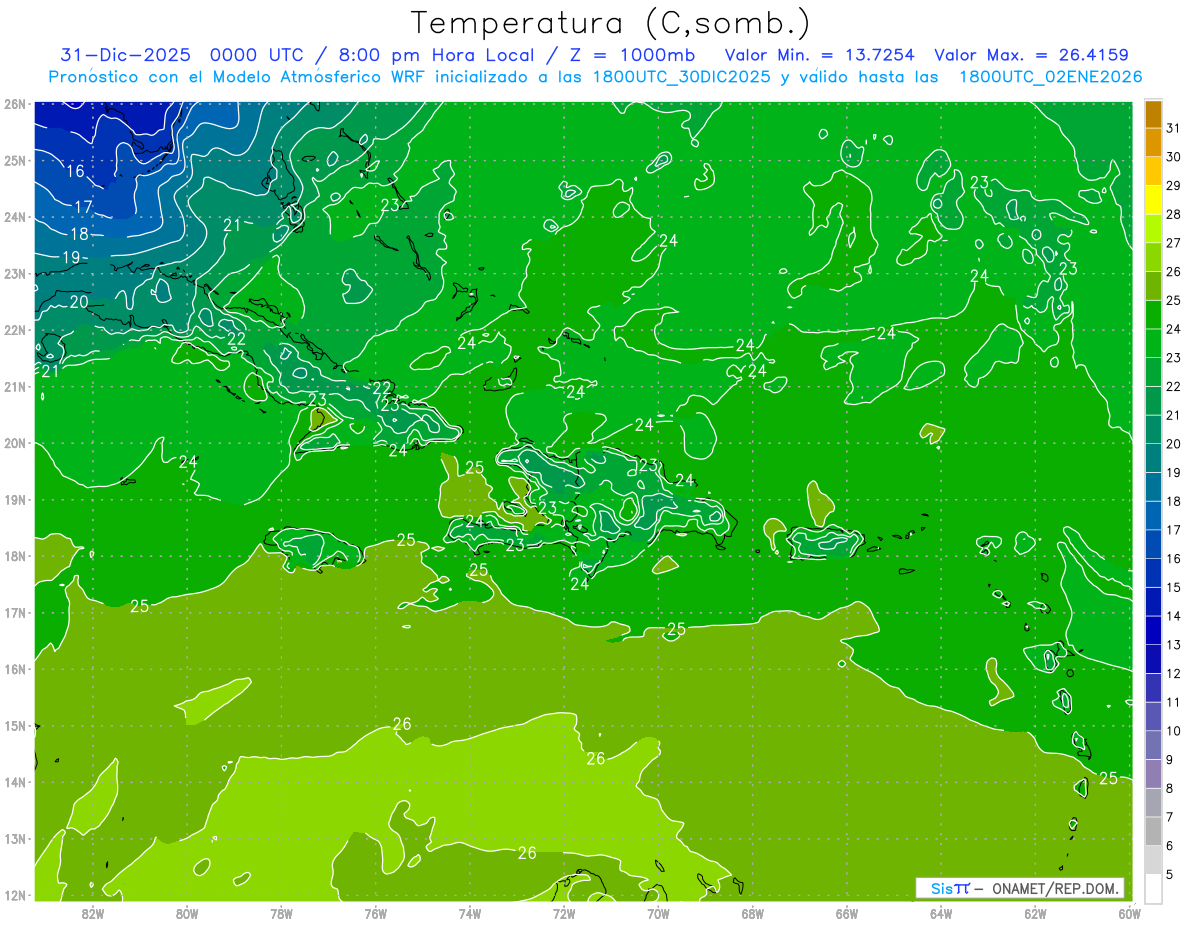This screenshot has width=1200, height=927.
Task: Click the initialization stamp "1800UTC_30DIC2025"
Action: click(681, 77)
